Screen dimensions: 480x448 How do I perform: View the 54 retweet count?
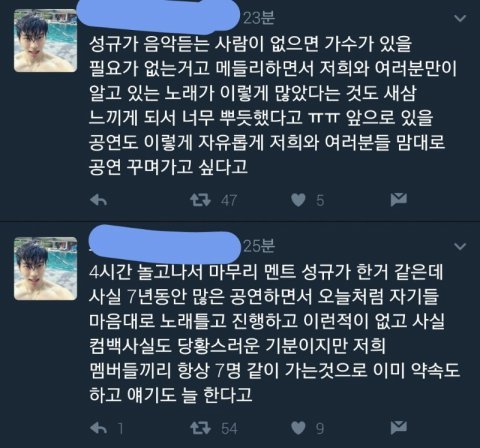click(x=229, y=428)
